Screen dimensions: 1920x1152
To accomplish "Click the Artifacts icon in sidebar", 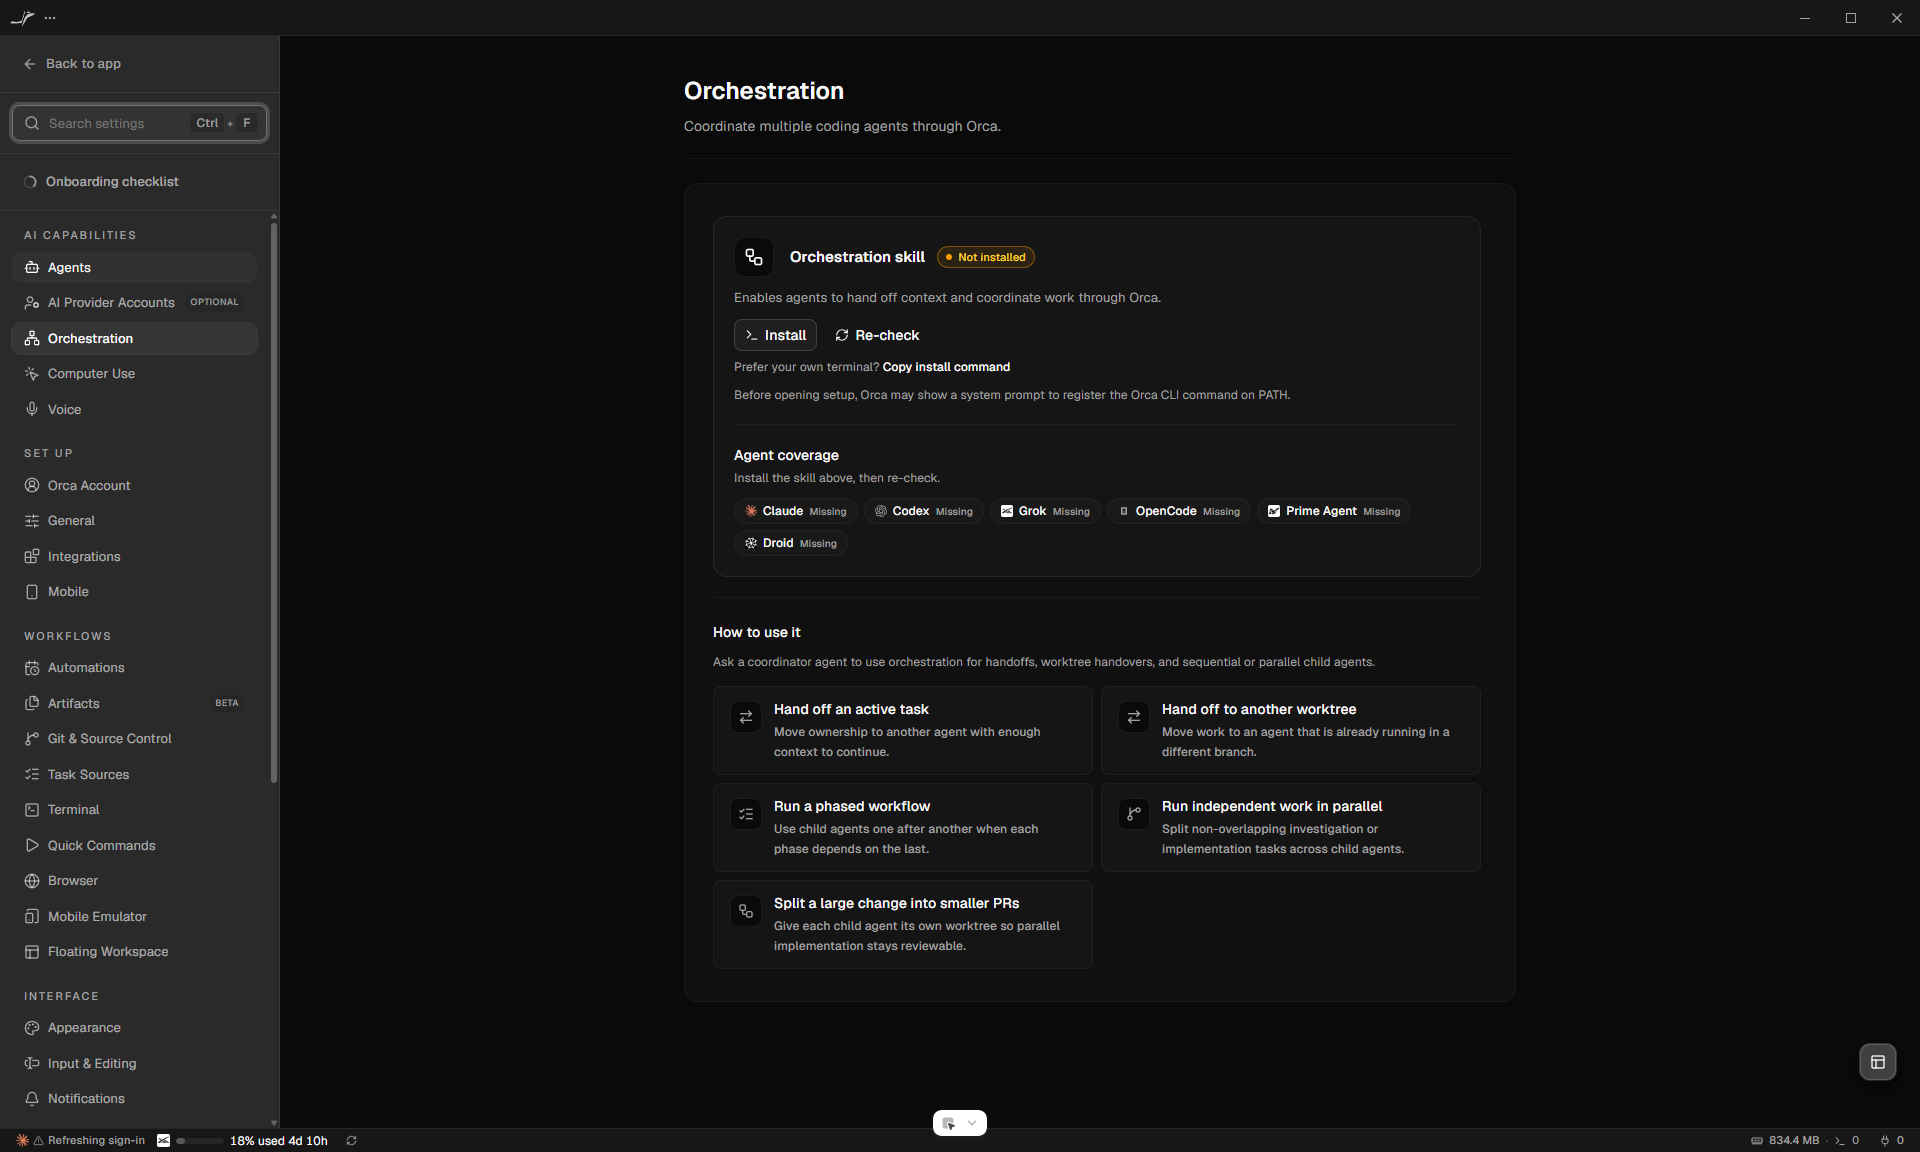I will click(32, 704).
